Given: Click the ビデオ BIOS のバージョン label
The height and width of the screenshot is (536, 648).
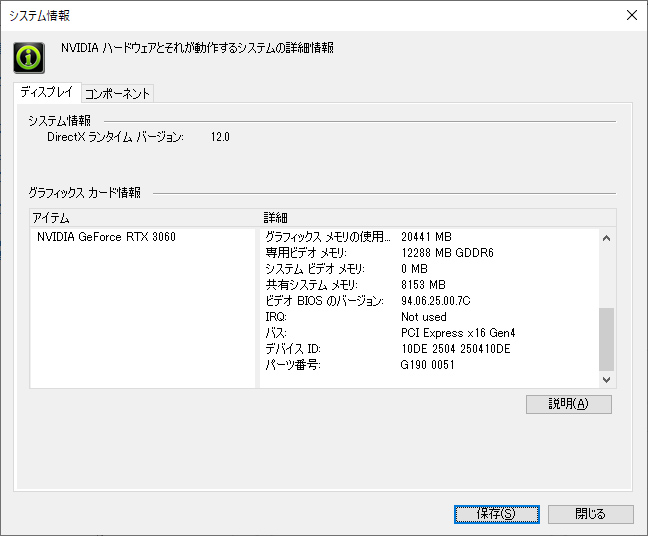Looking at the screenshot, I should (x=324, y=300).
